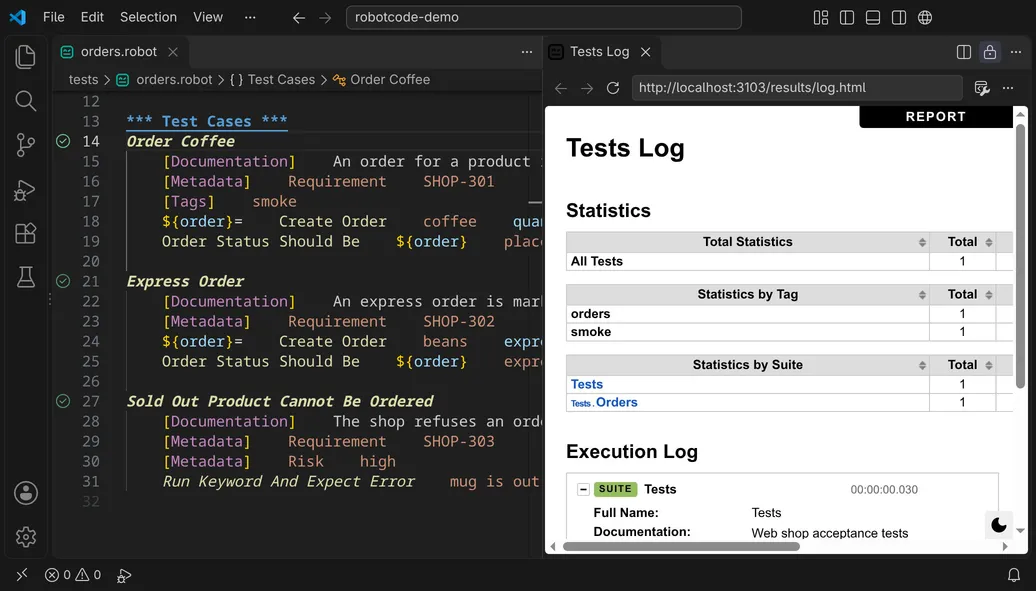The image size is (1036, 591).
Task: Open the Testing flask view
Action: (25, 277)
